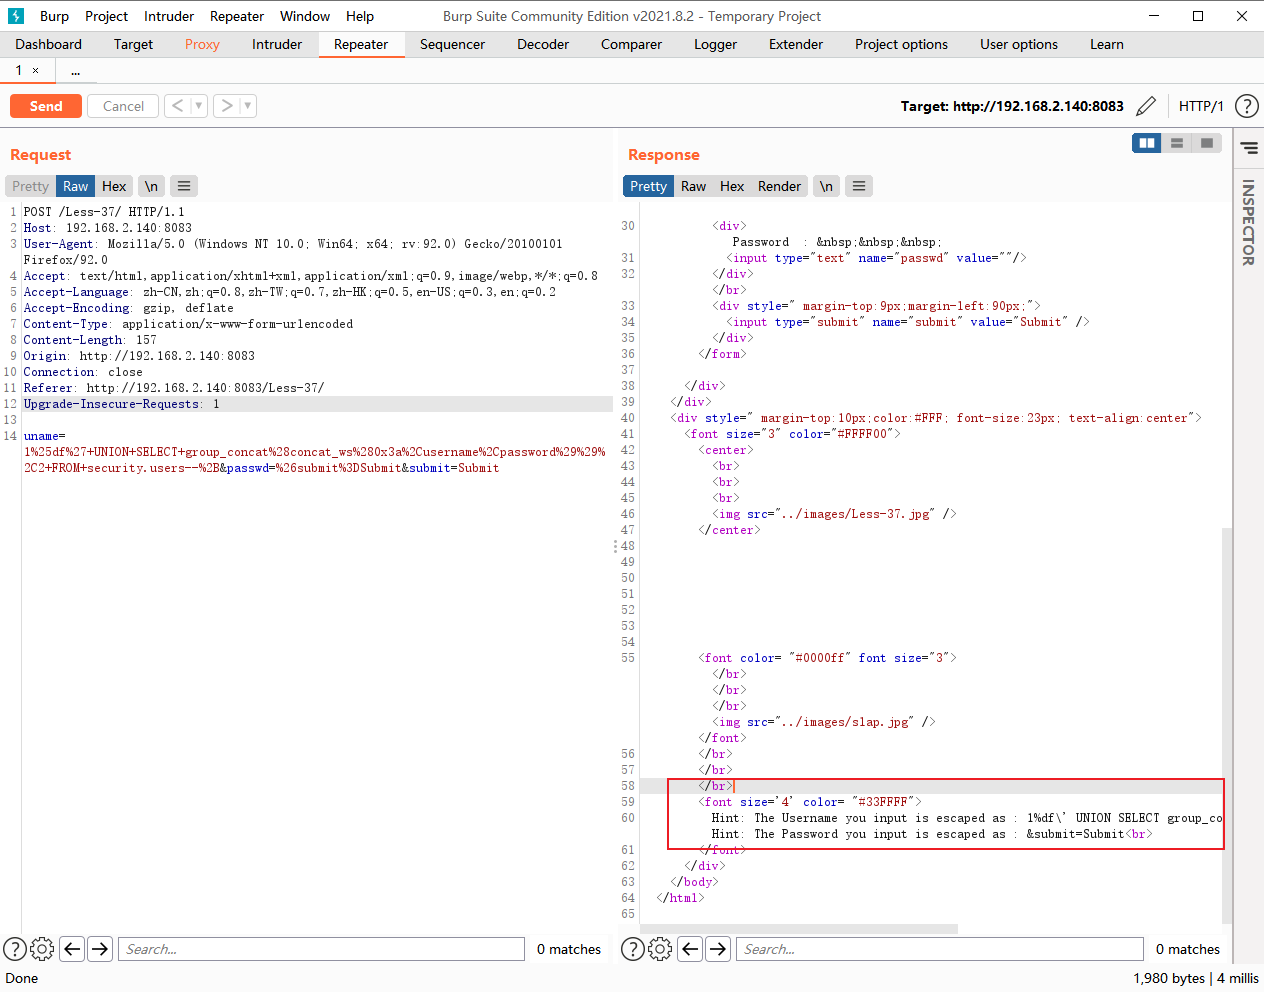Switch to the Extender tab
The width and height of the screenshot is (1264, 992).
[x=796, y=44]
